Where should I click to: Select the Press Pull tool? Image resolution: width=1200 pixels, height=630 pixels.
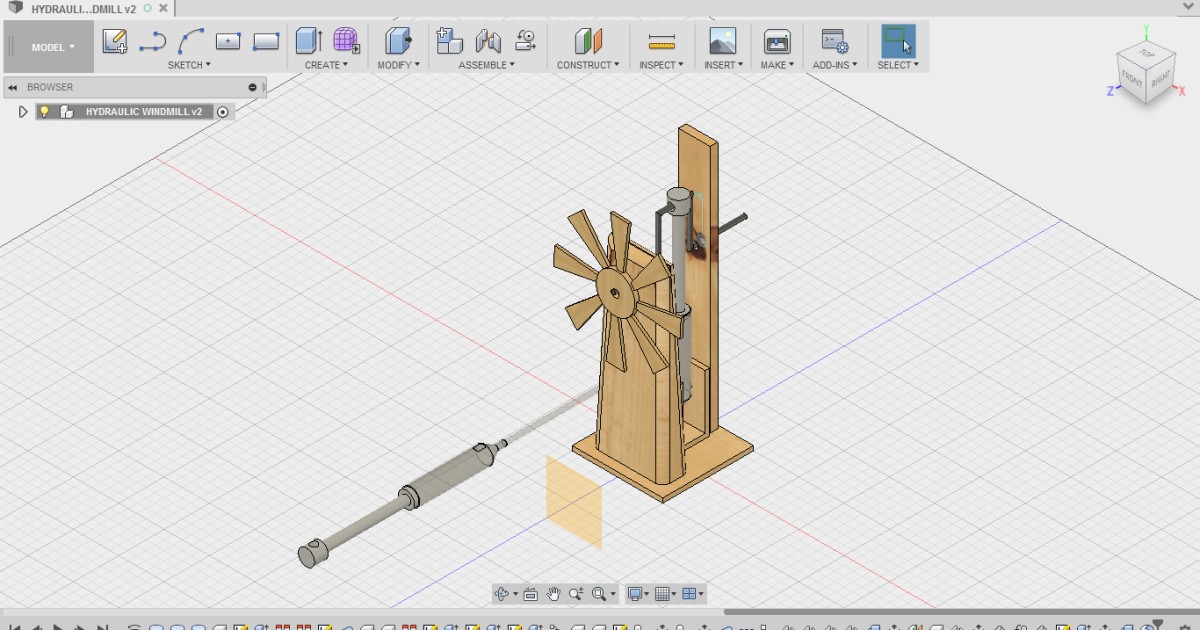pyautogui.click(x=398, y=42)
